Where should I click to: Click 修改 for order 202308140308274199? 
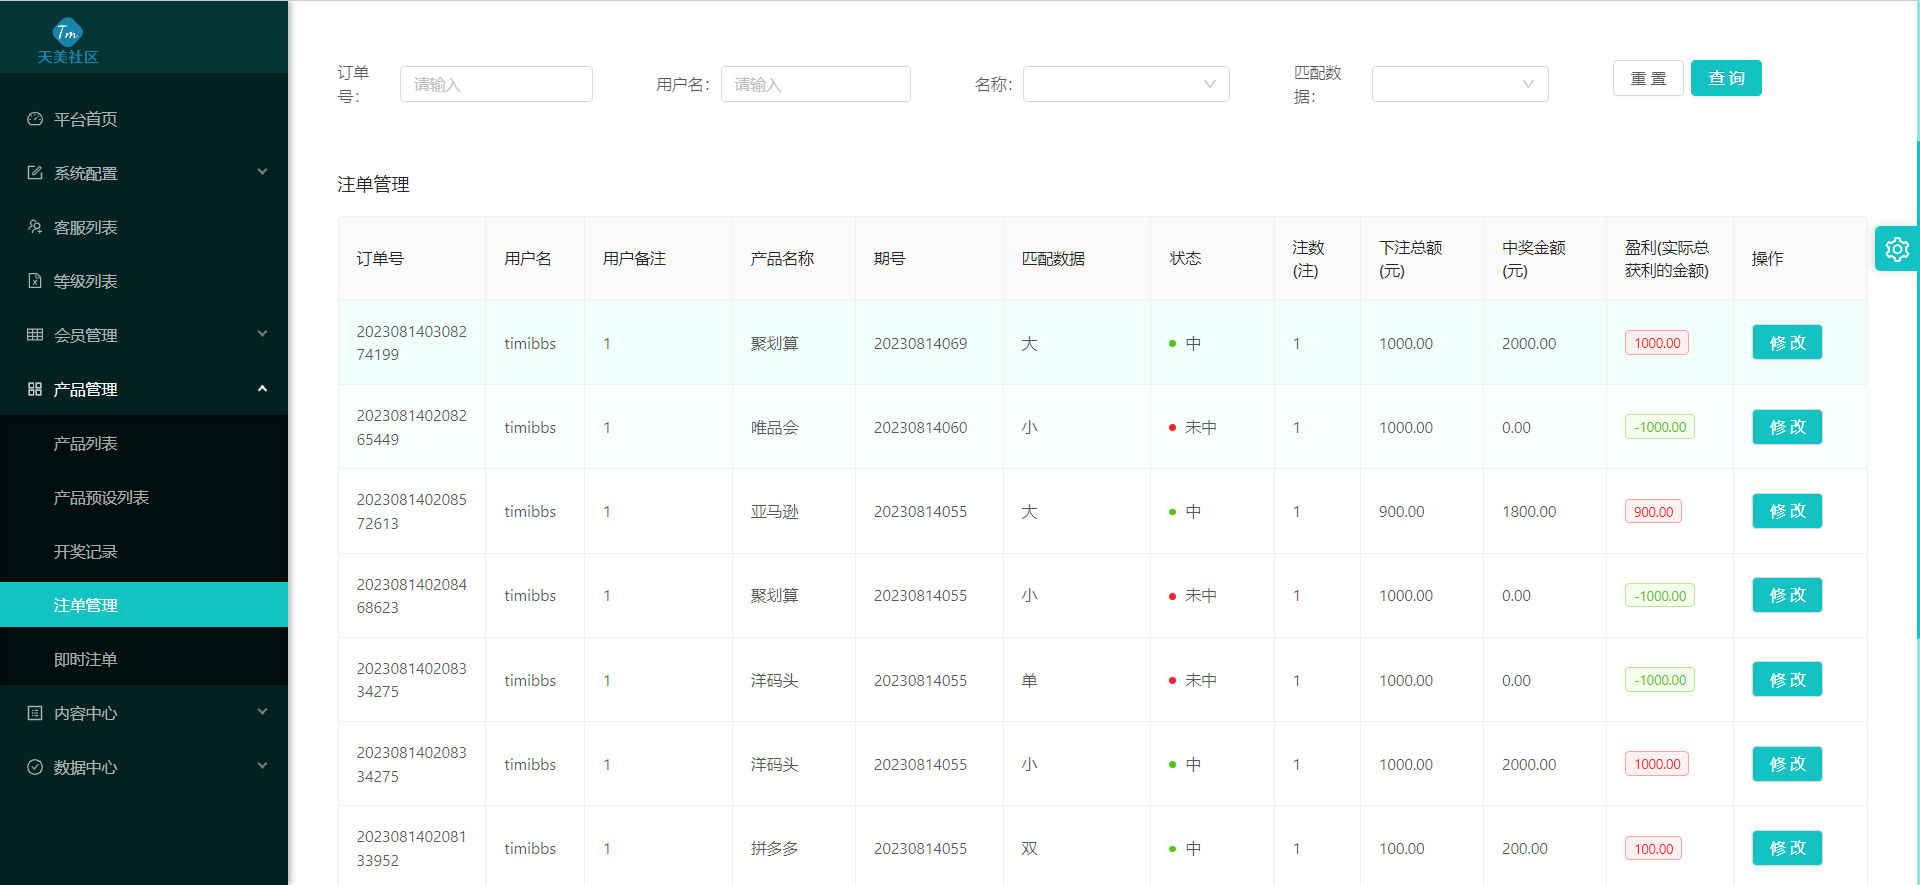click(x=1787, y=343)
